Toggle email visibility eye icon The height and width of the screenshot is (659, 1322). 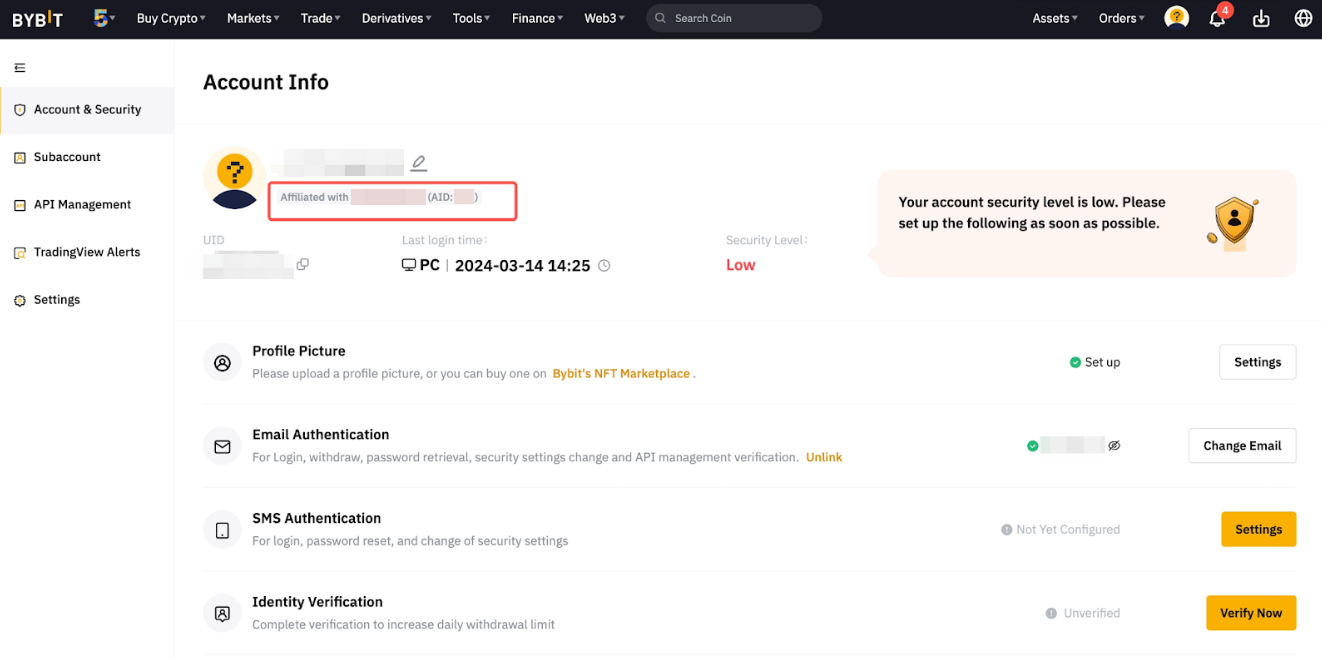pyautogui.click(x=1114, y=446)
